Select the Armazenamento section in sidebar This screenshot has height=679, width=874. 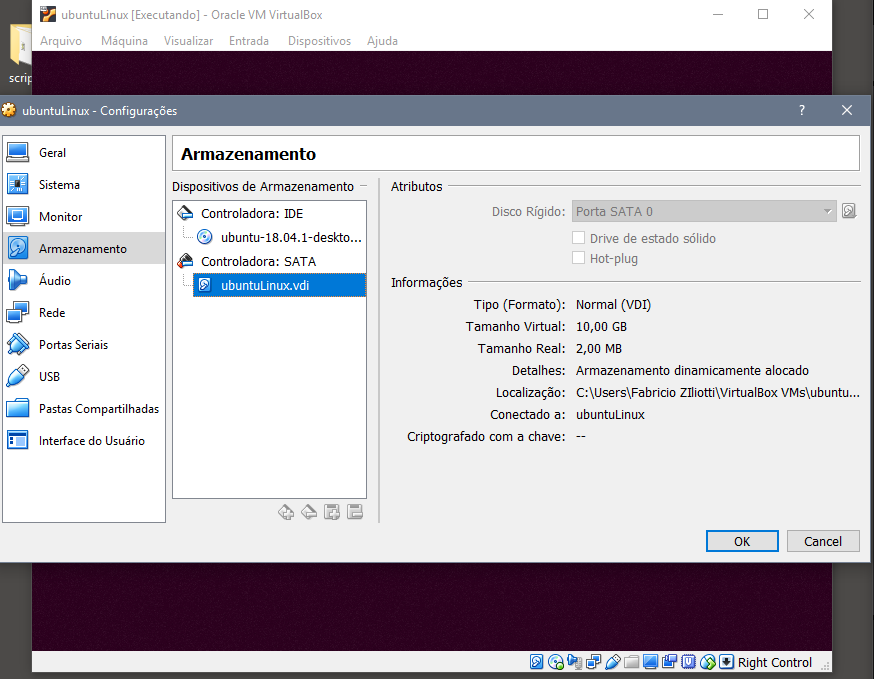pyautogui.click(x=84, y=249)
